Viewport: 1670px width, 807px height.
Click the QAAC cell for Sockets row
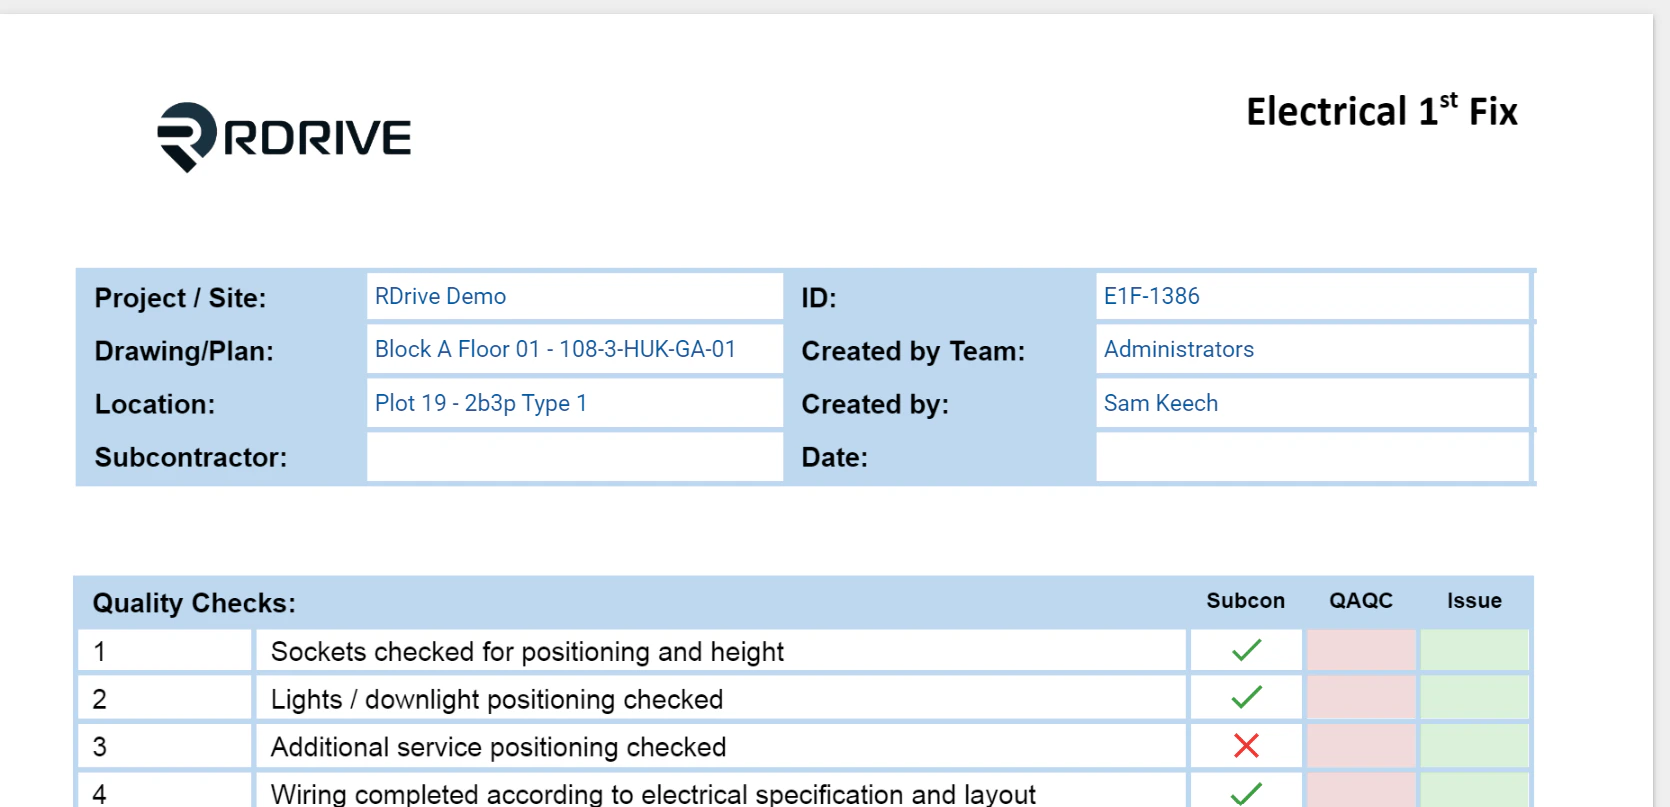tap(1361, 650)
